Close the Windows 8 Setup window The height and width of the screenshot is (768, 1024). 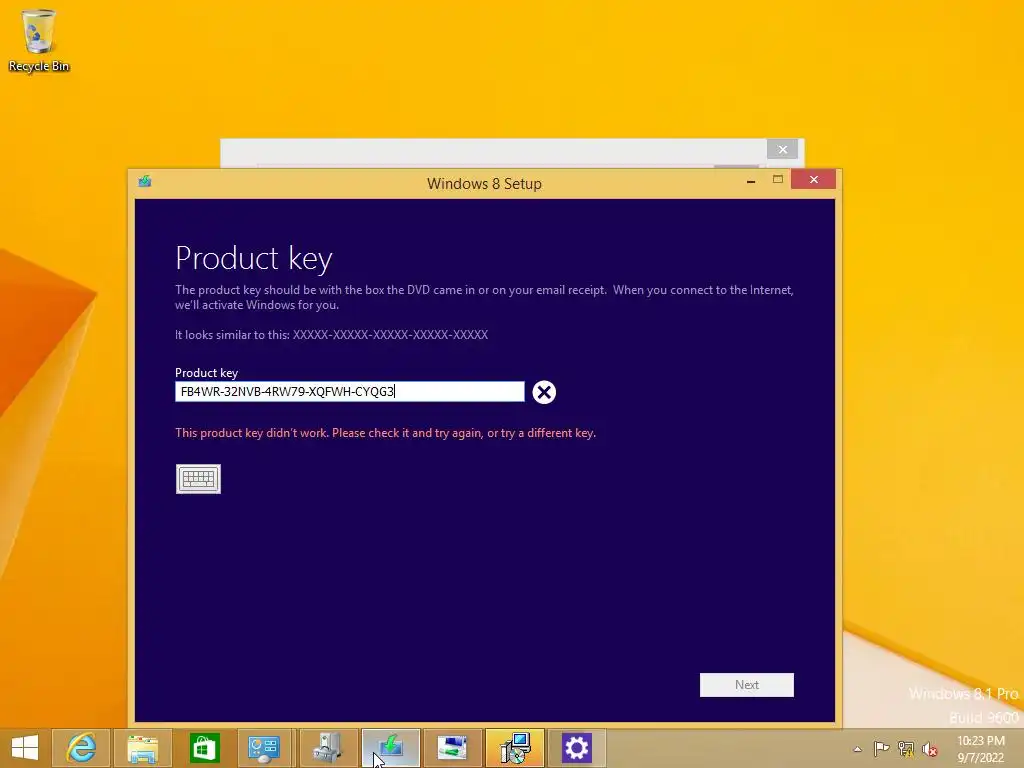tap(814, 180)
